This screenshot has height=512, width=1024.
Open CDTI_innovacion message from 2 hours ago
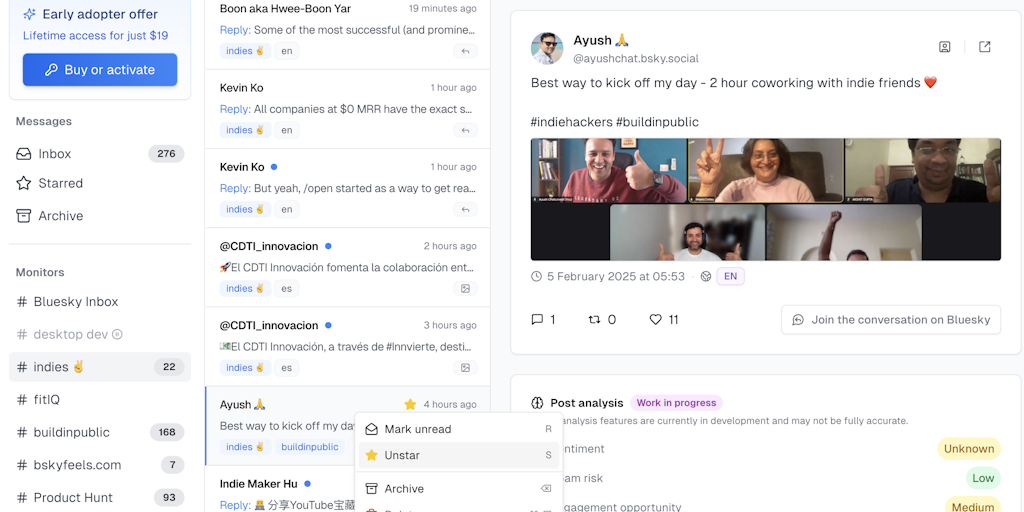[x=347, y=267]
